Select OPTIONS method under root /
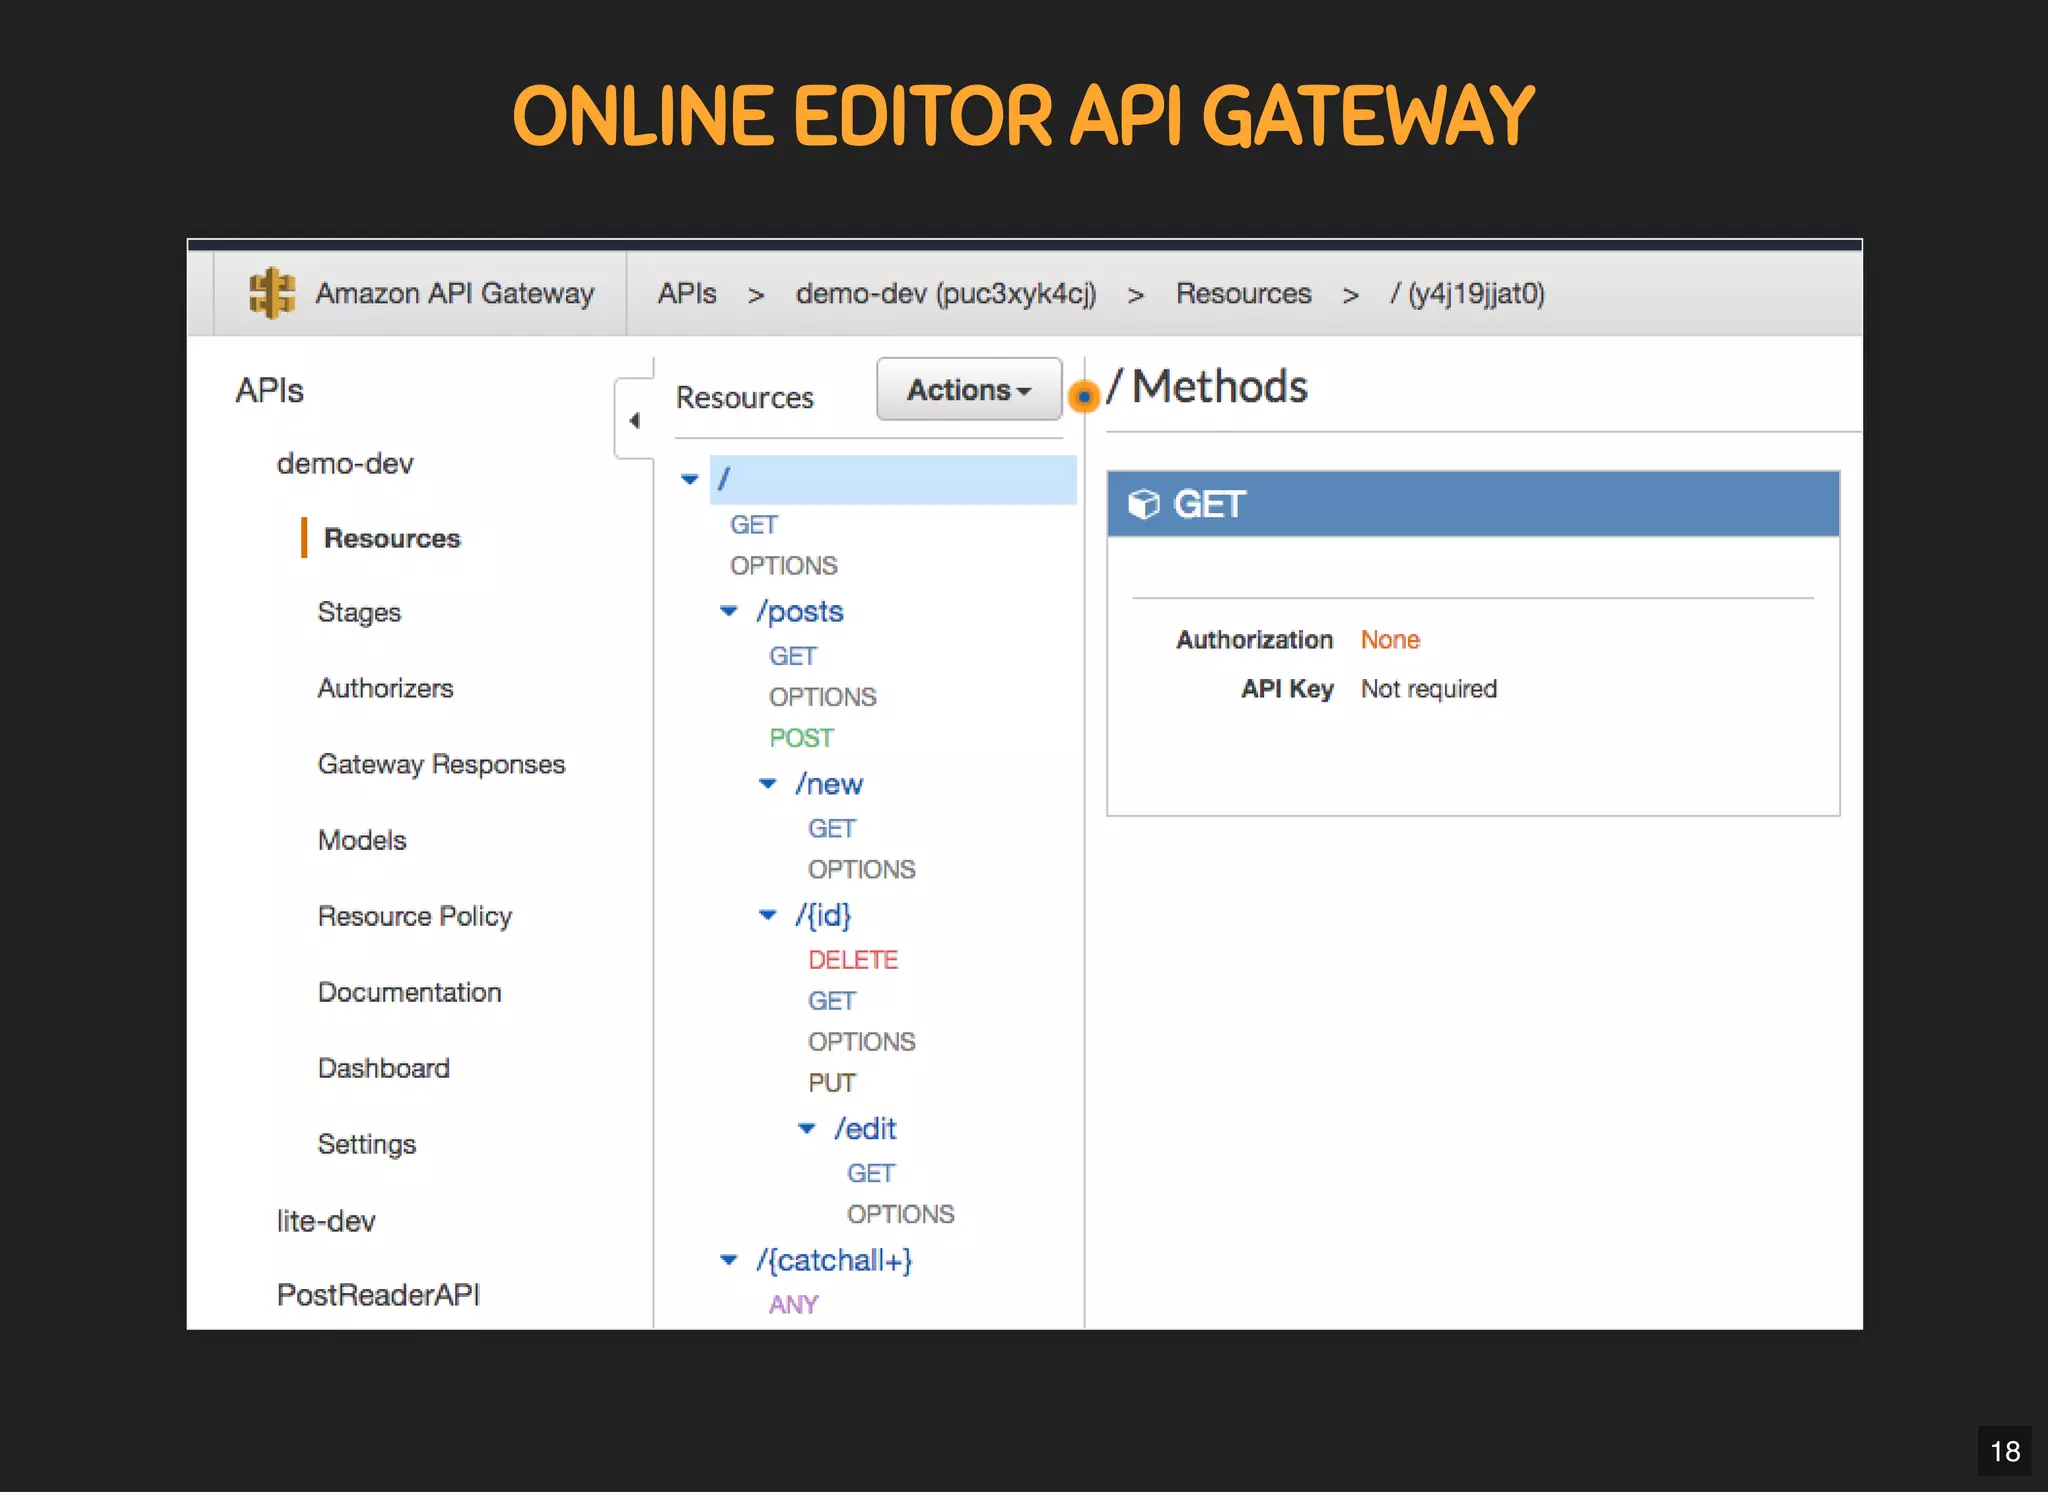Viewport: 2048px width, 1493px height. [x=784, y=566]
